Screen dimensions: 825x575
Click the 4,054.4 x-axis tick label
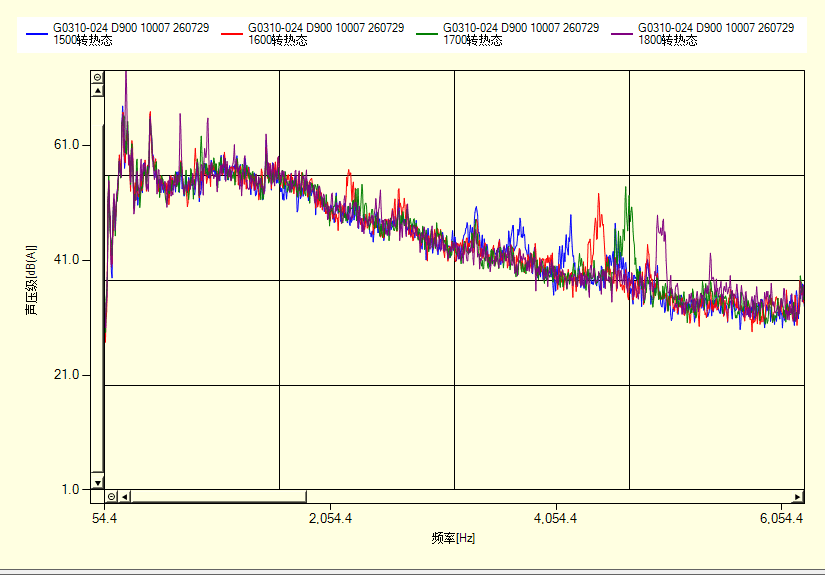(x=556, y=519)
